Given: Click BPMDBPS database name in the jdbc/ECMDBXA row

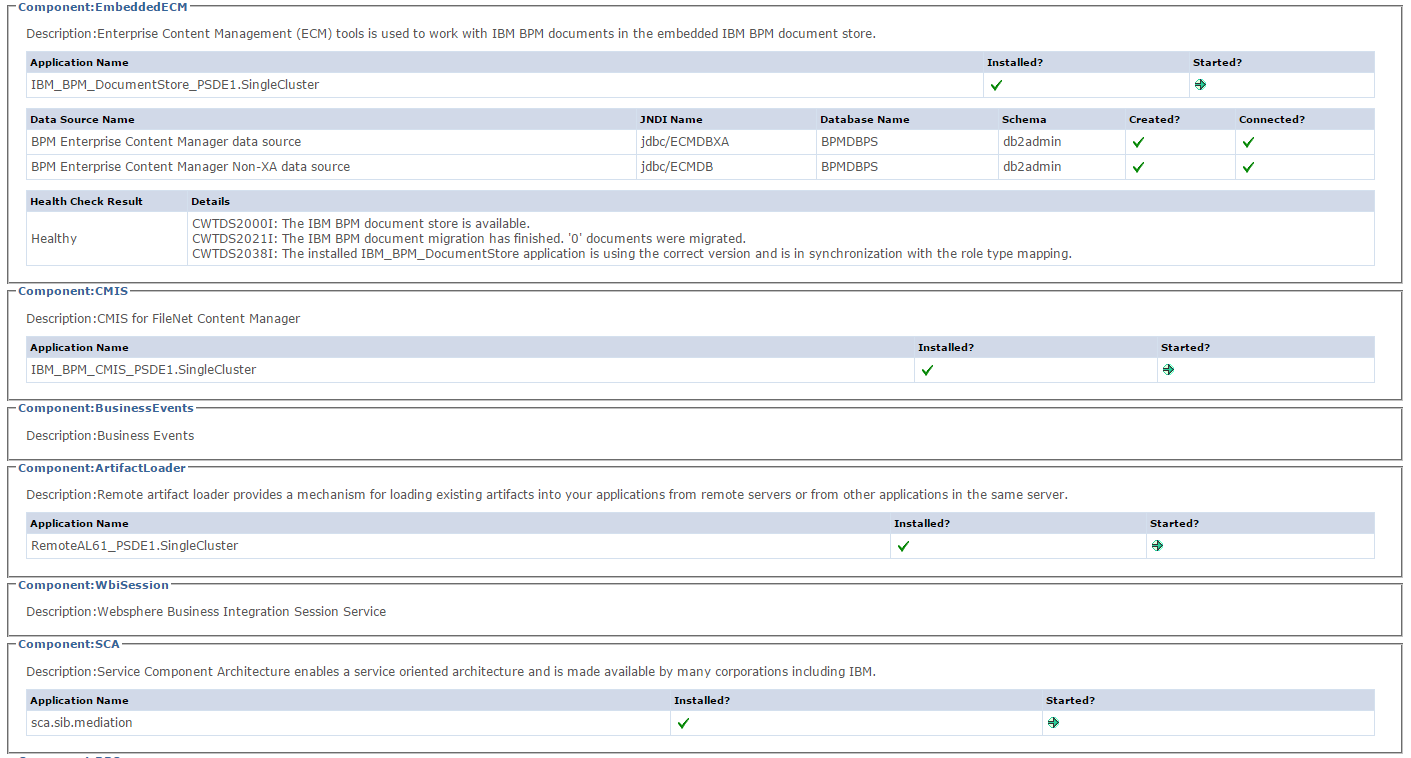Looking at the screenshot, I should [x=849, y=142].
